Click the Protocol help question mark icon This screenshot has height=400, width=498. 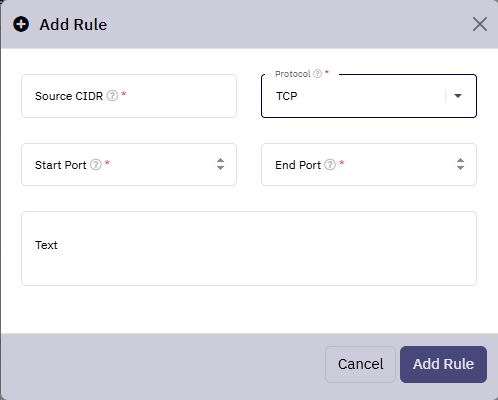[318, 73]
